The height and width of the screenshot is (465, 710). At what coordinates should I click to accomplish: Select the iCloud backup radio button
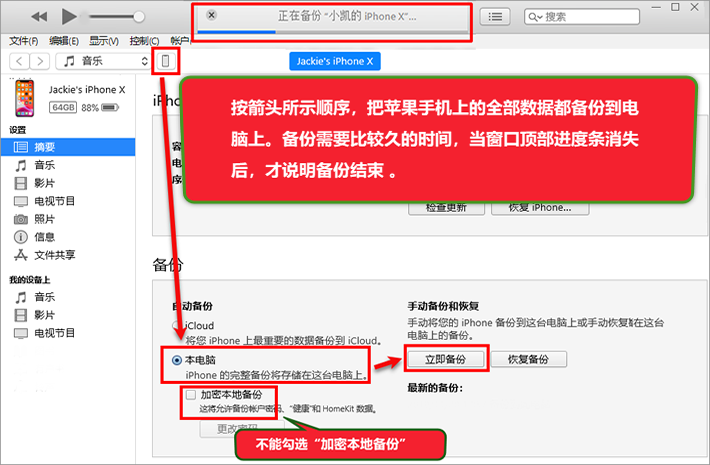click(176, 326)
